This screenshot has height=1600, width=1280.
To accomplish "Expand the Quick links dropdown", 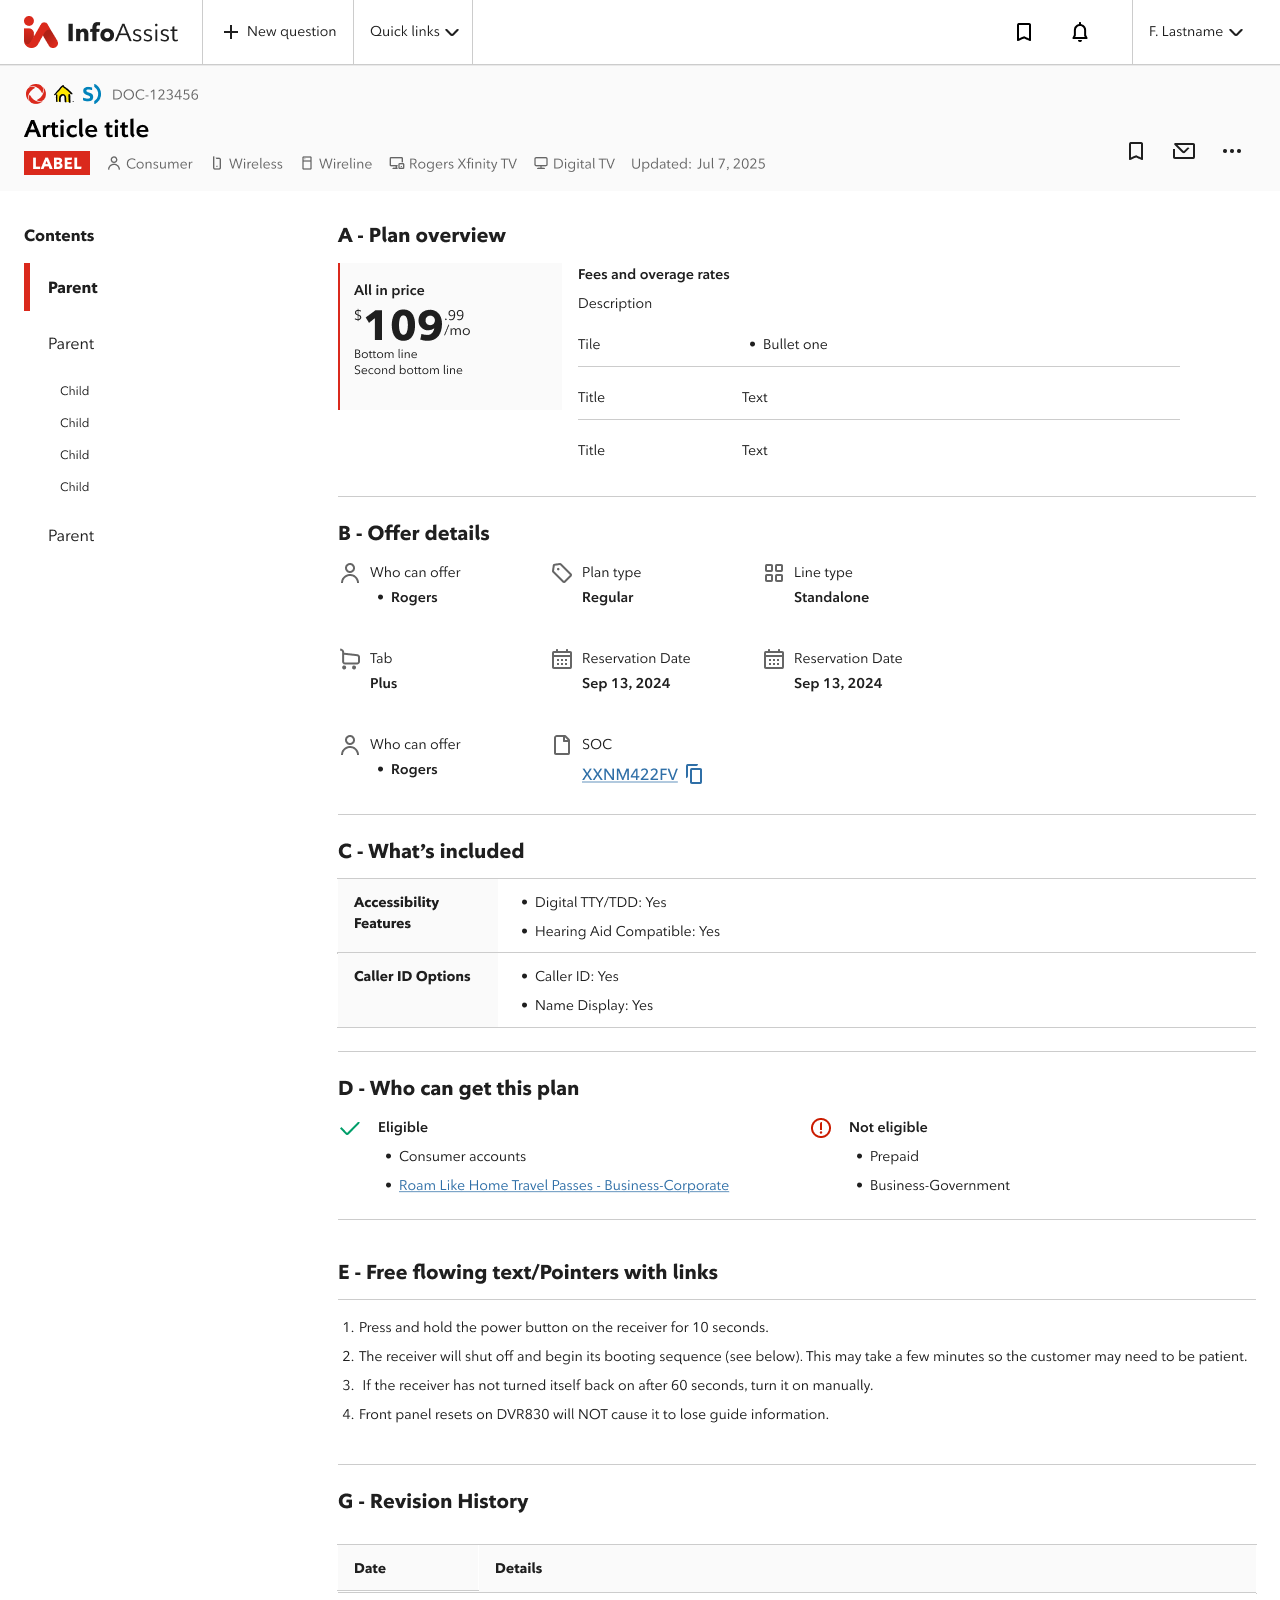I will click(414, 32).
